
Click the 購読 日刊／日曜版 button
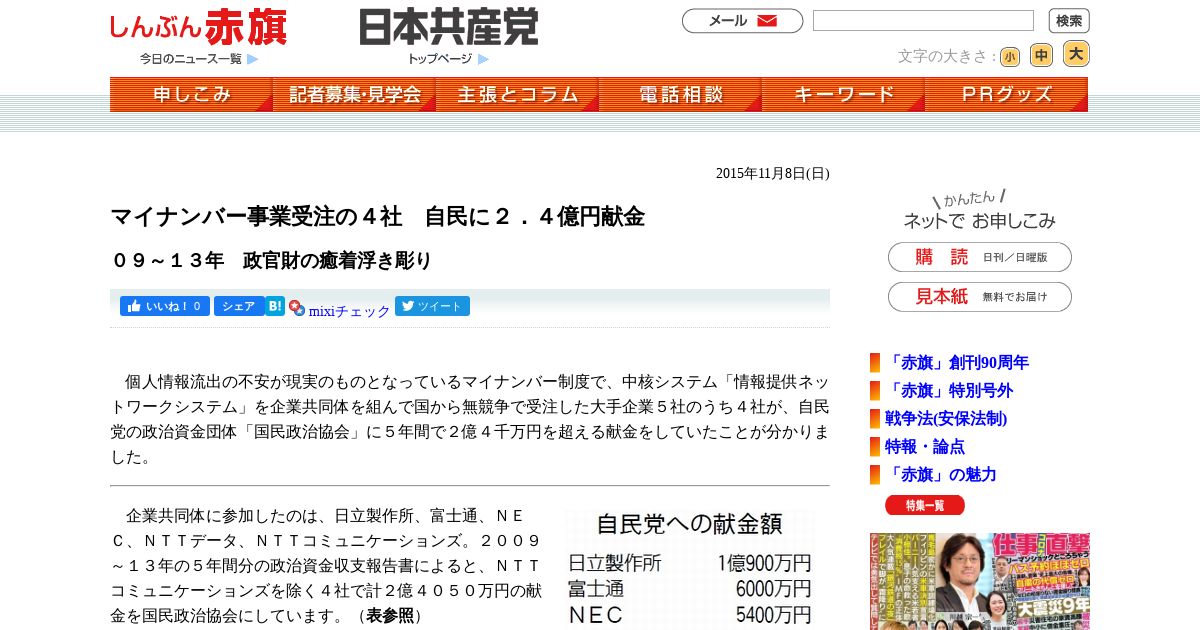(x=980, y=257)
